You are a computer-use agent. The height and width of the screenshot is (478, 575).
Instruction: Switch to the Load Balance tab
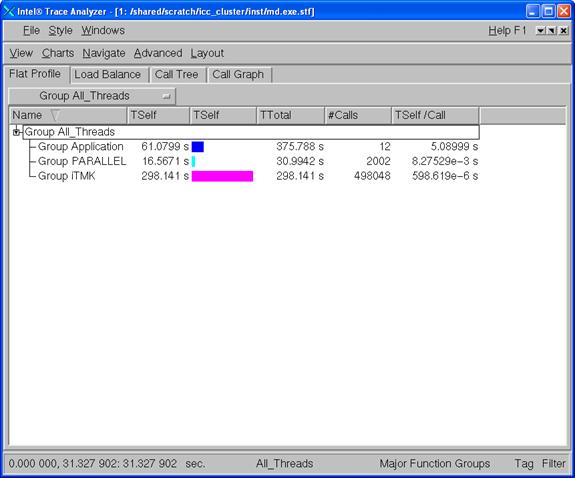pyautogui.click(x=107, y=74)
